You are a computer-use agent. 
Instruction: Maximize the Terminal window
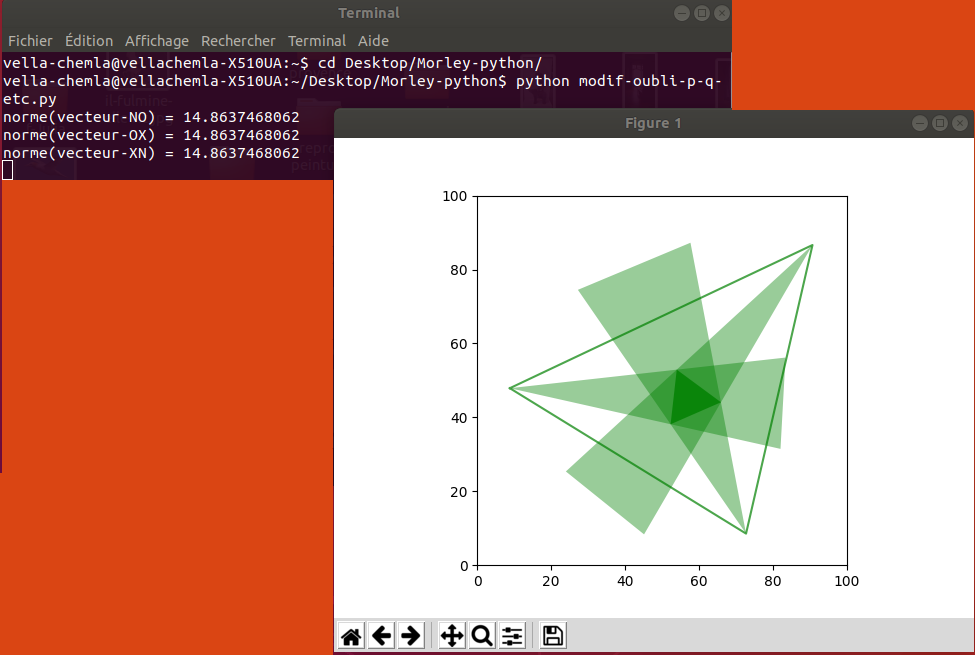702,13
